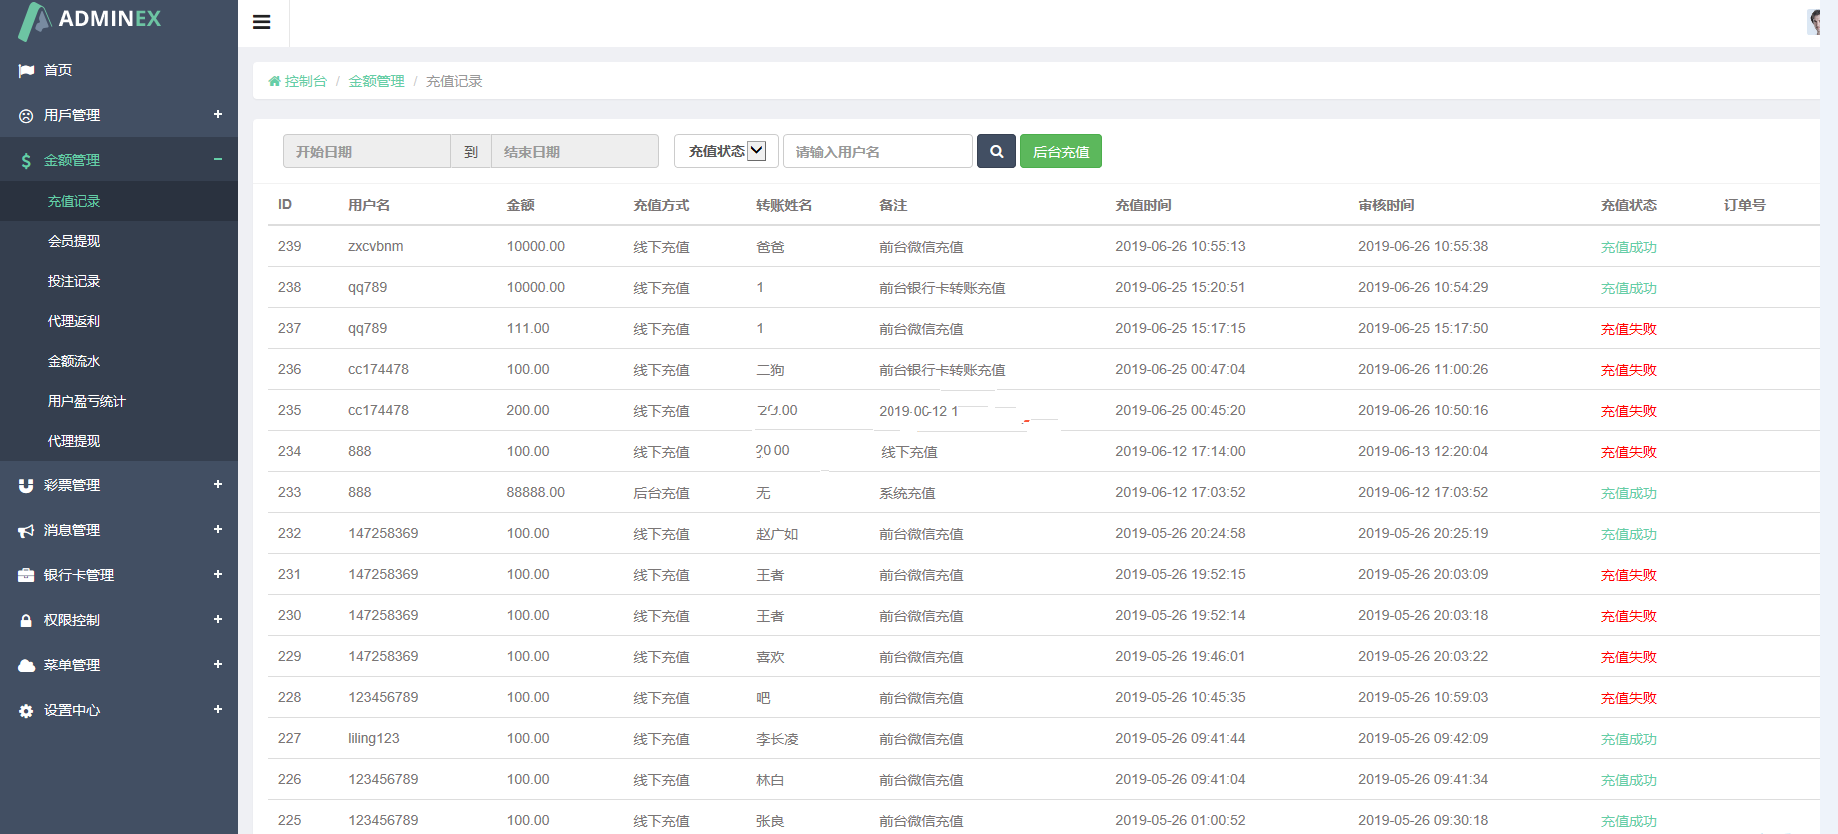The image size is (1838, 834).
Task: Click the cloud icon for 菜单管理
Action: [x=26, y=666]
